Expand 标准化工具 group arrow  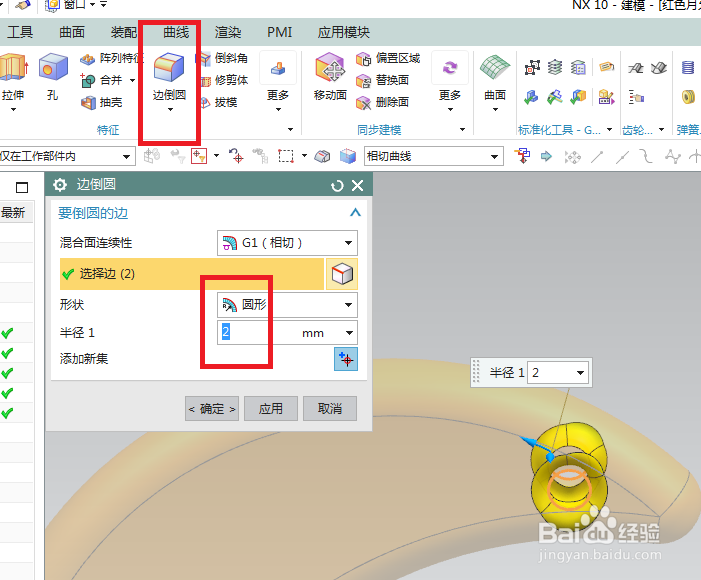(x=609, y=130)
